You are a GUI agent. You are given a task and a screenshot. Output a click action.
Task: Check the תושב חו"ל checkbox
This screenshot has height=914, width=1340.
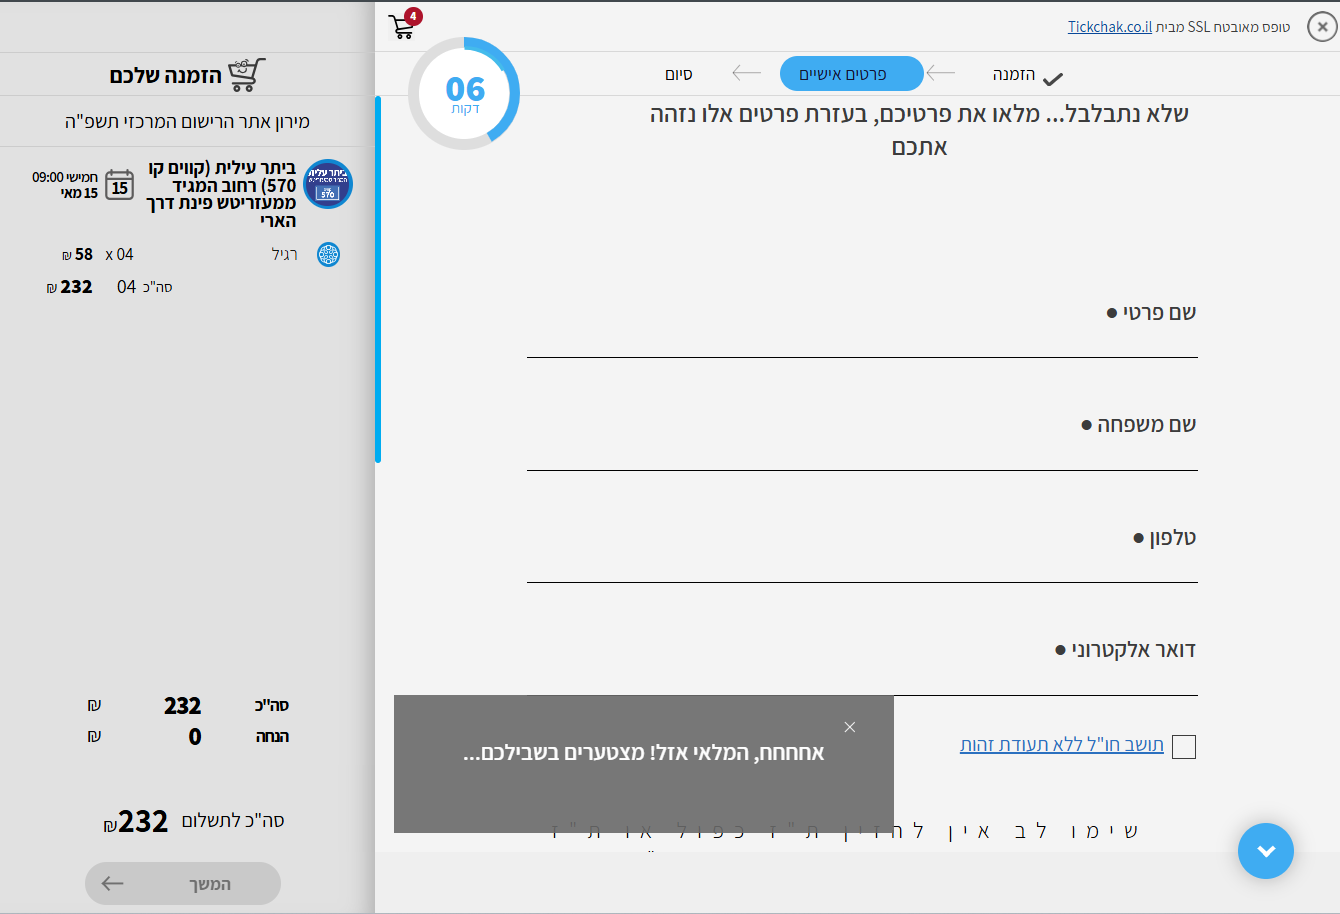click(1184, 747)
